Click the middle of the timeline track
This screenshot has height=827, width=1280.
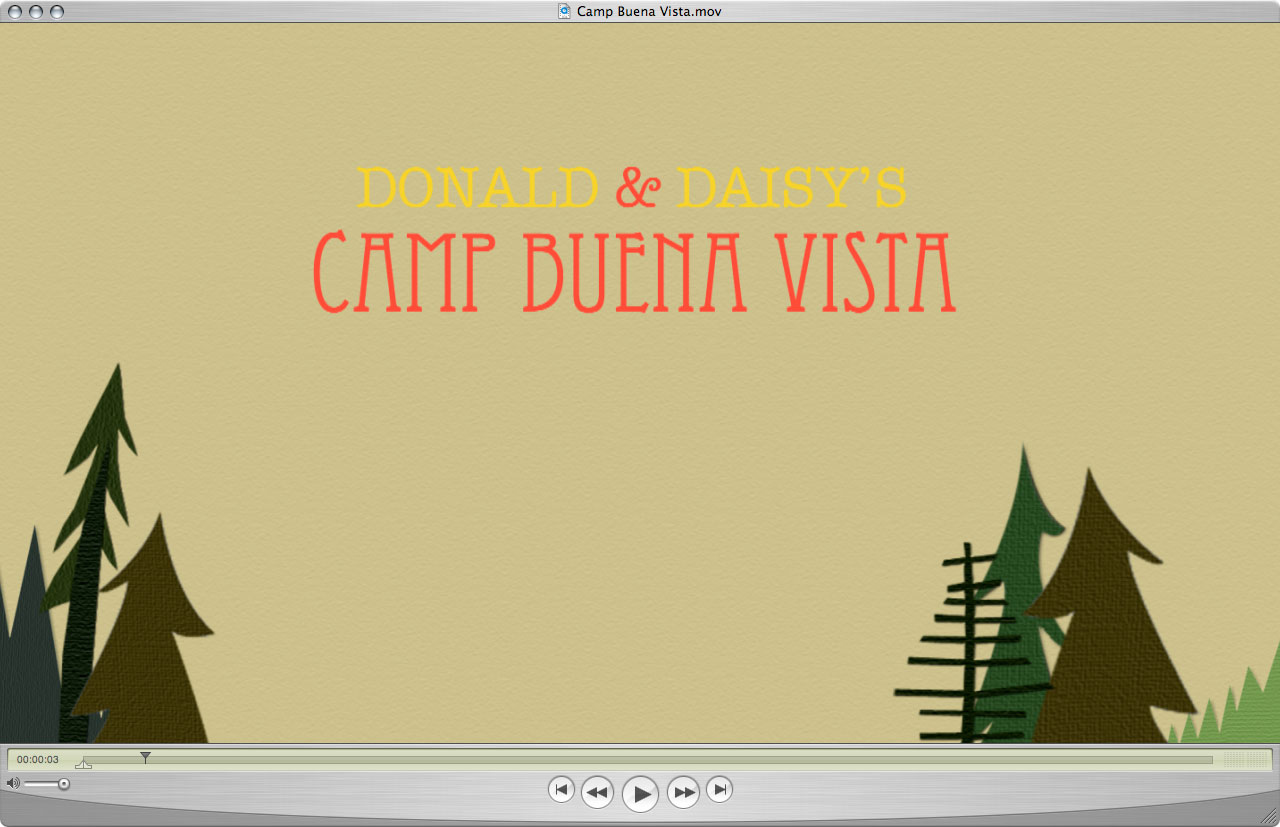pyautogui.click(x=646, y=760)
